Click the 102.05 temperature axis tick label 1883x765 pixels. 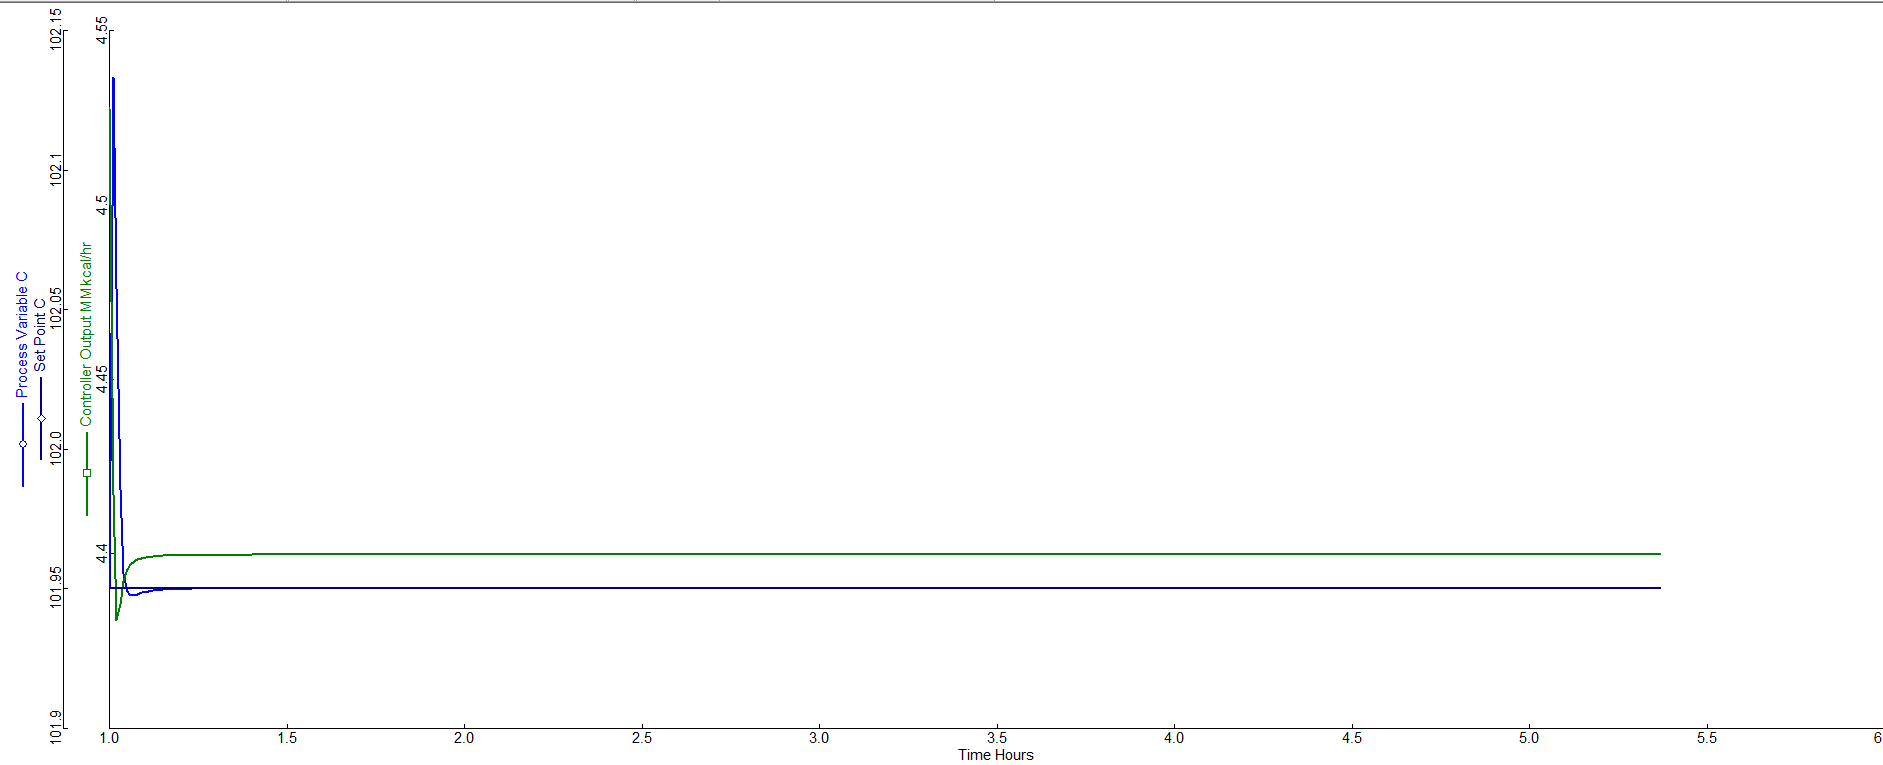tap(55, 308)
